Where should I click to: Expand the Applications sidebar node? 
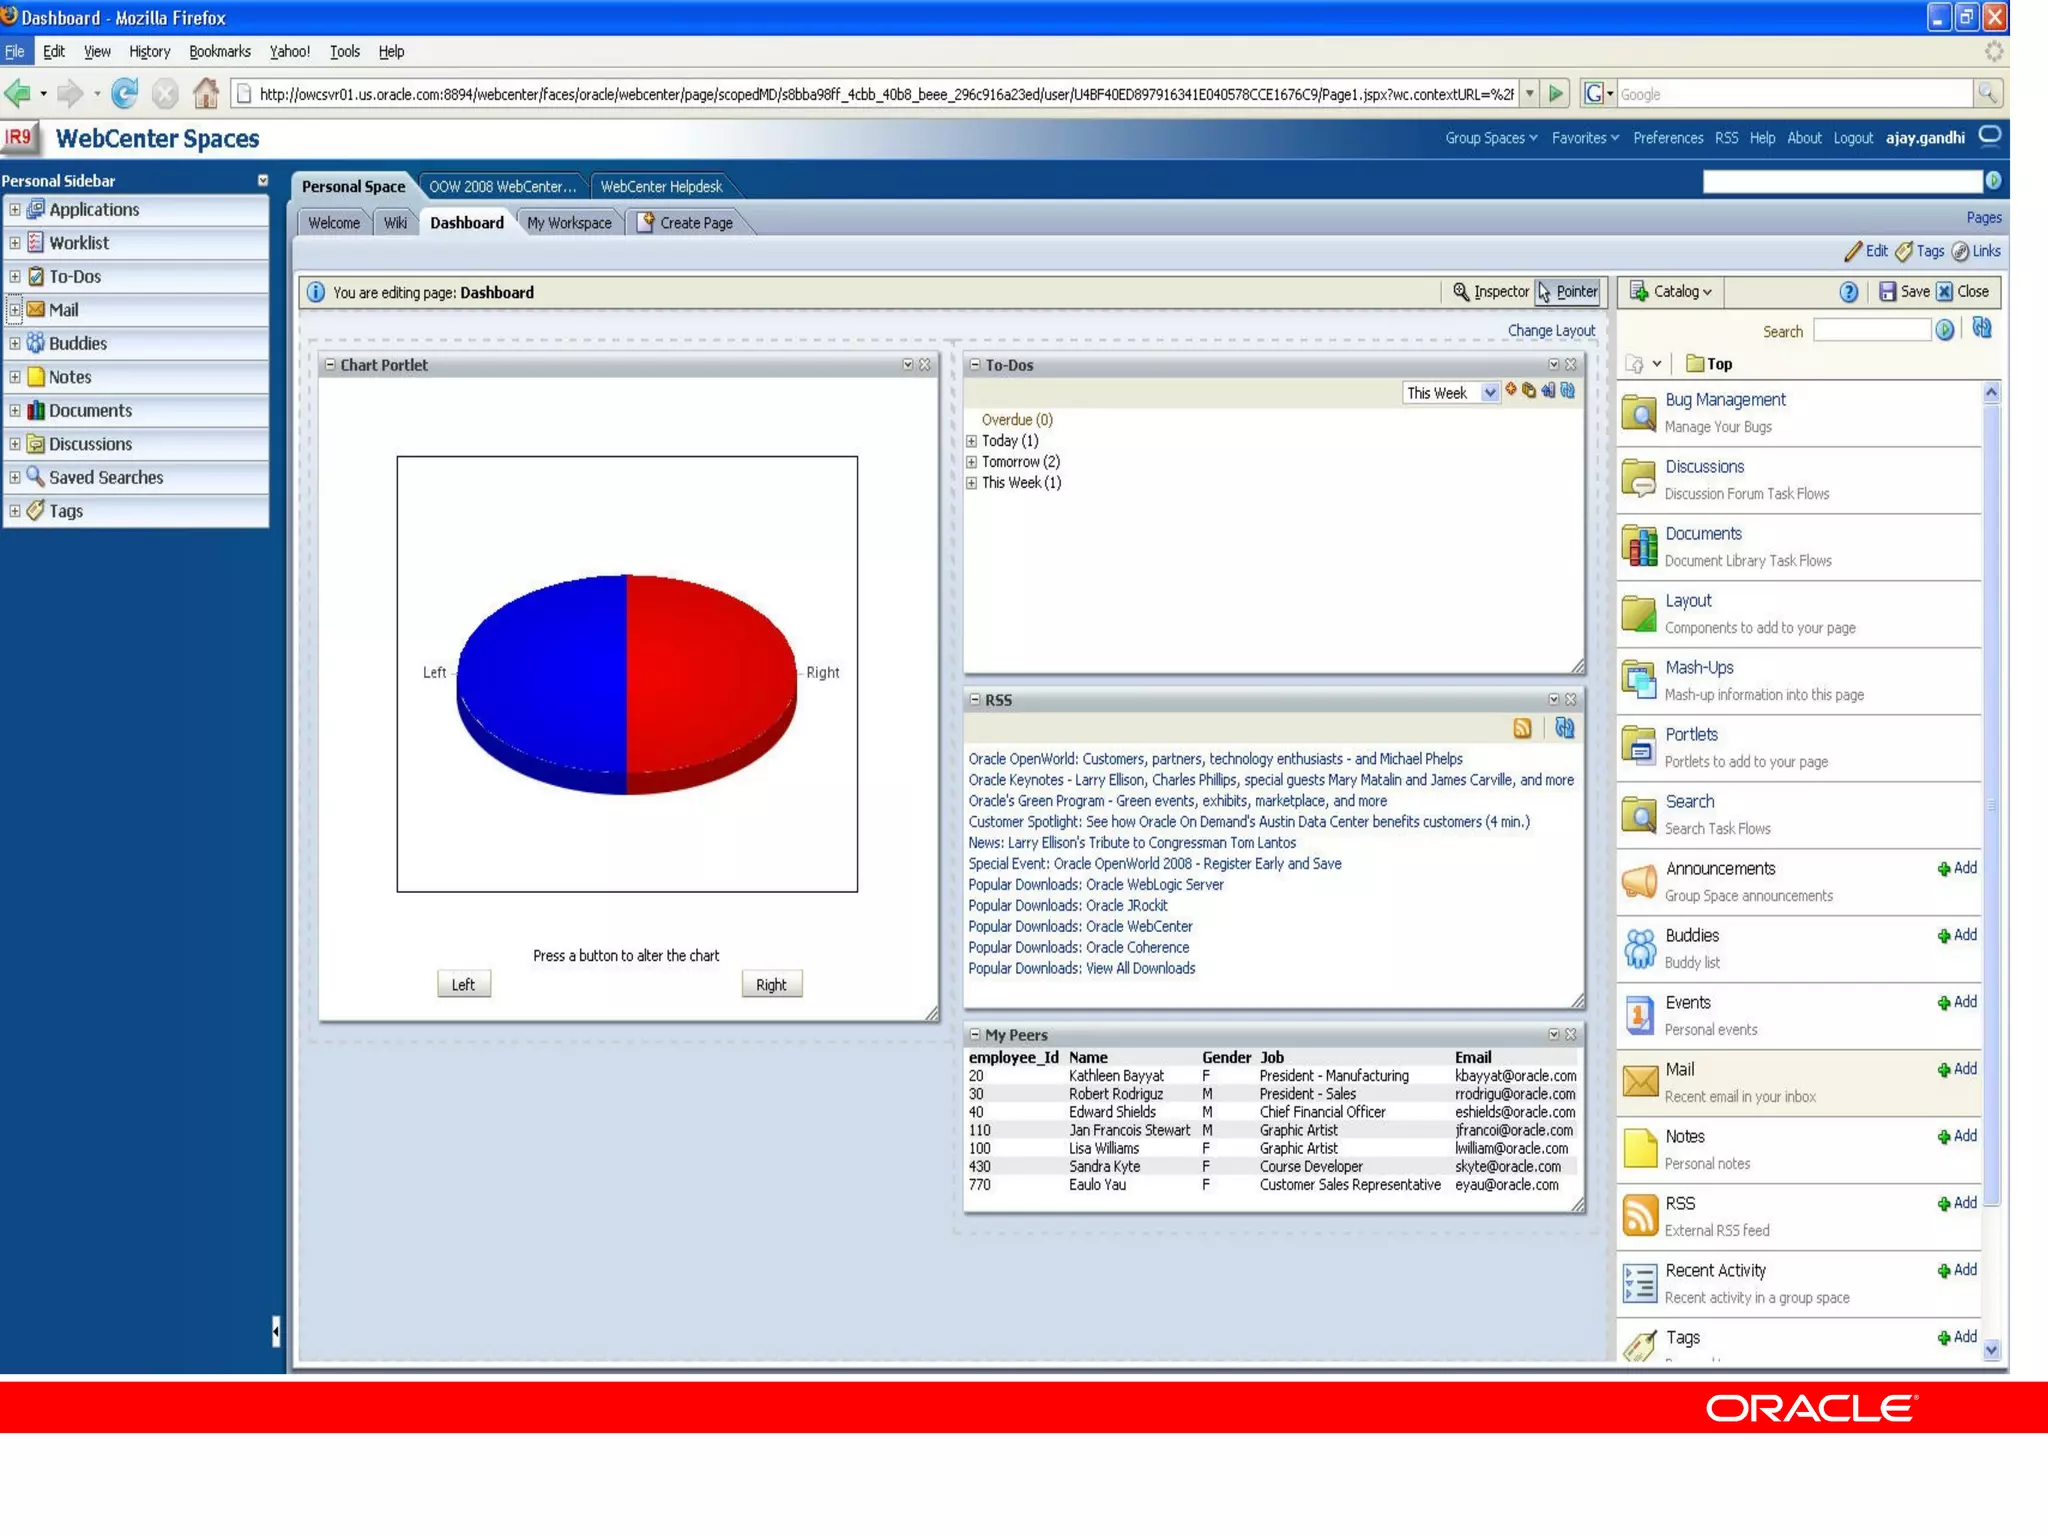coord(15,210)
